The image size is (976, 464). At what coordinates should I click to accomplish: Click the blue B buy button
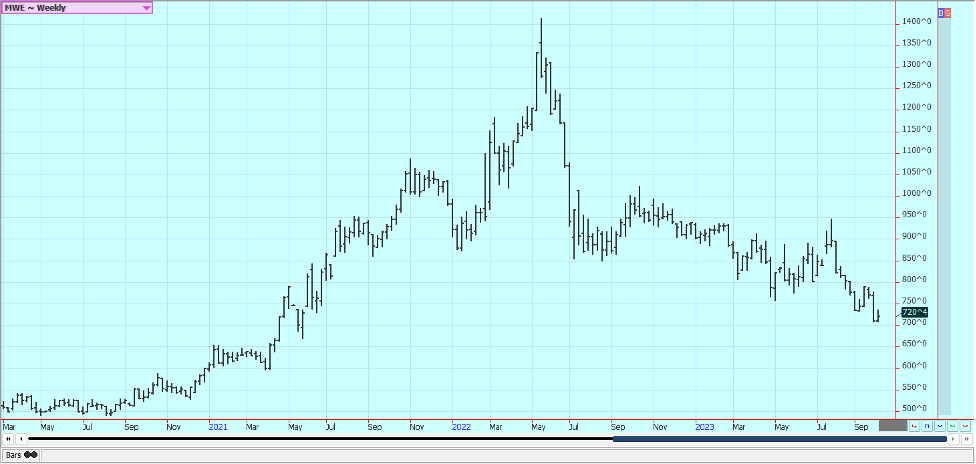coord(939,12)
